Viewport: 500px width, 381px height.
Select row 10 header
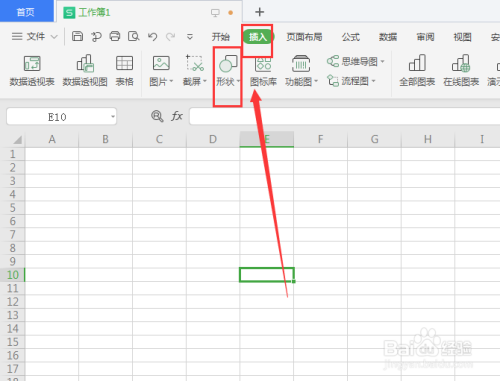pyautogui.click(x=13, y=275)
